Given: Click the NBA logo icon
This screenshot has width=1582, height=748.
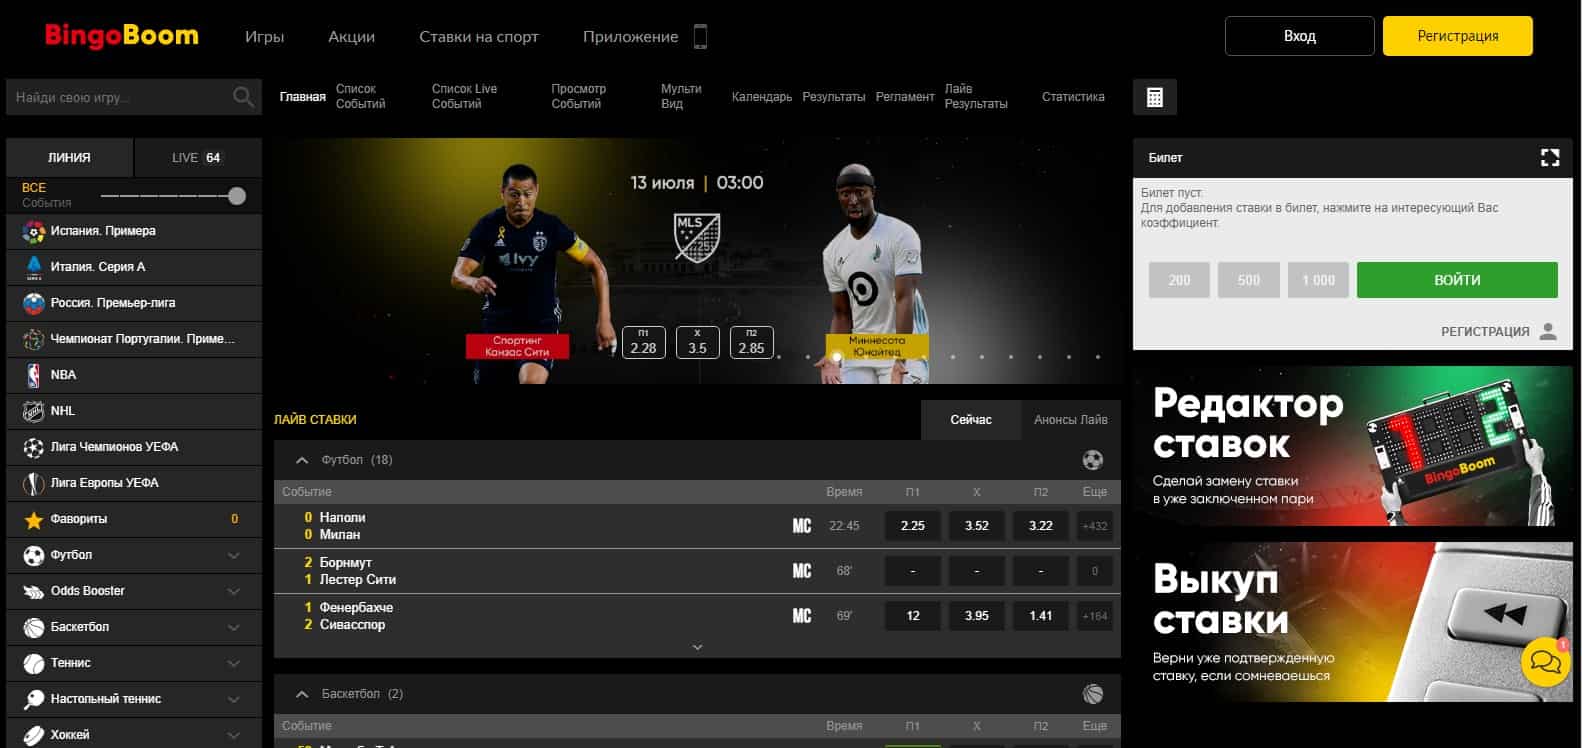Looking at the screenshot, I should click(34, 375).
